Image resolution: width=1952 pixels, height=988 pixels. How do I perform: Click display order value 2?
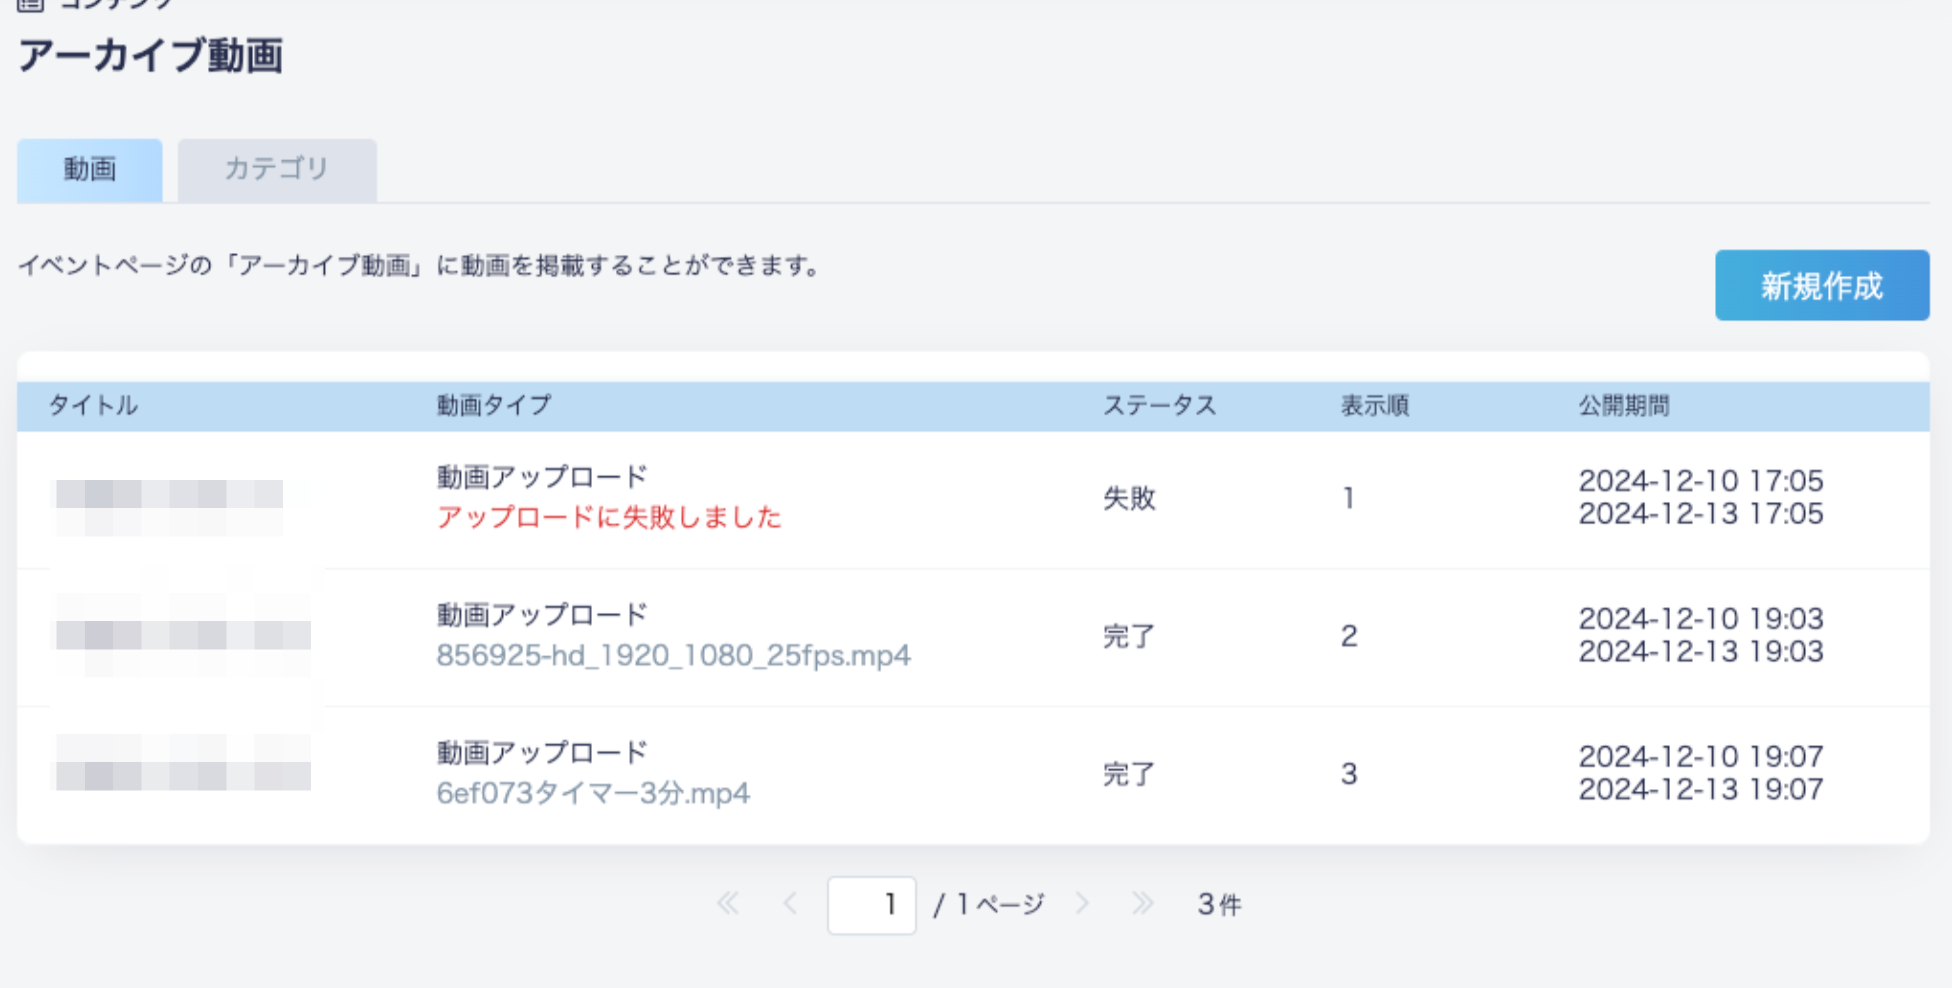click(x=1349, y=636)
